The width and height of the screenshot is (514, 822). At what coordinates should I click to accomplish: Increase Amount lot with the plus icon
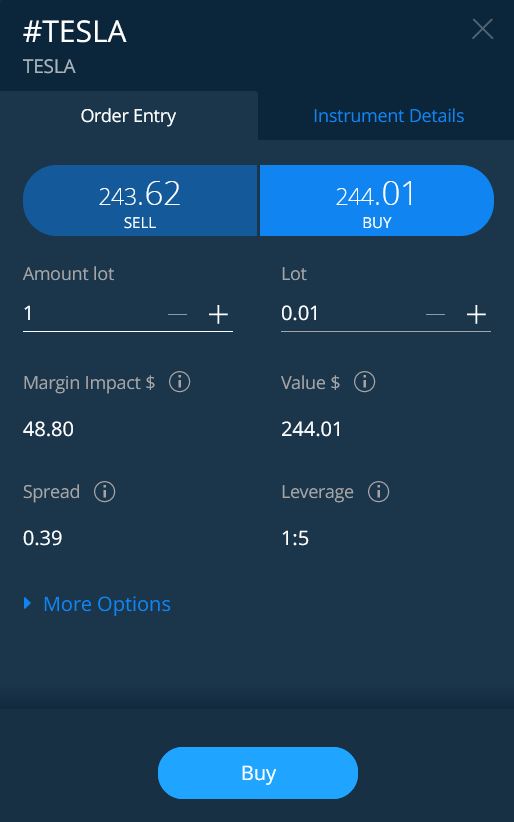coord(218,315)
